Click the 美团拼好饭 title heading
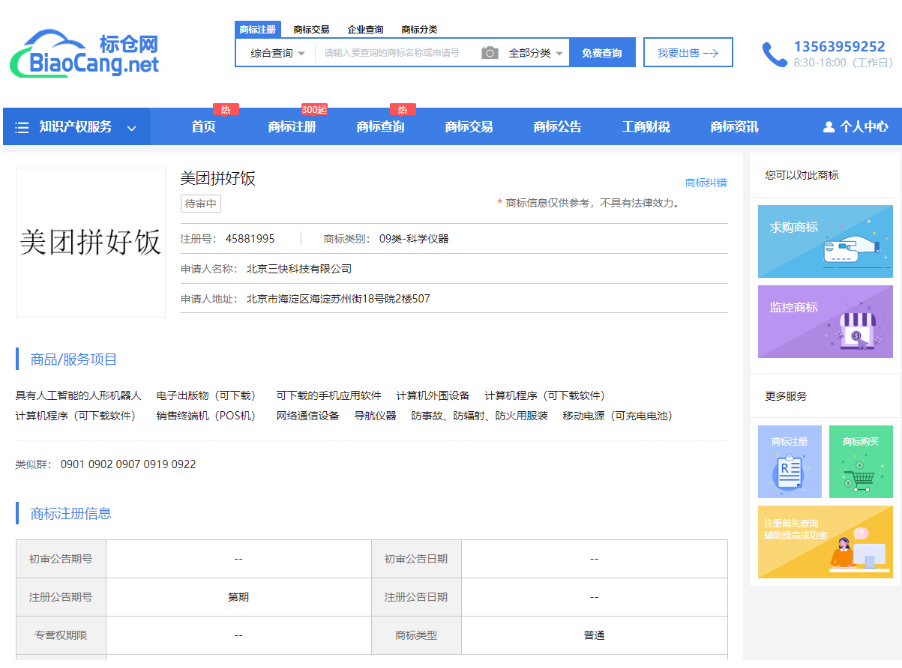This screenshot has width=902, height=668. (218, 178)
